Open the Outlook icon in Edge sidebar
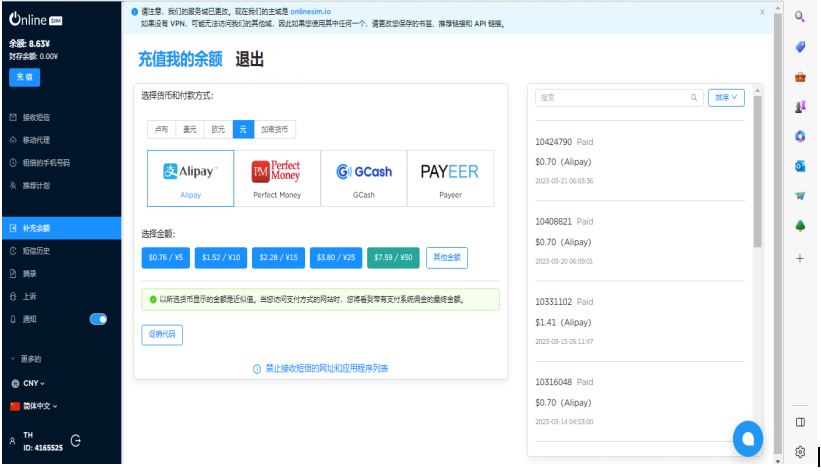 point(800,166)
